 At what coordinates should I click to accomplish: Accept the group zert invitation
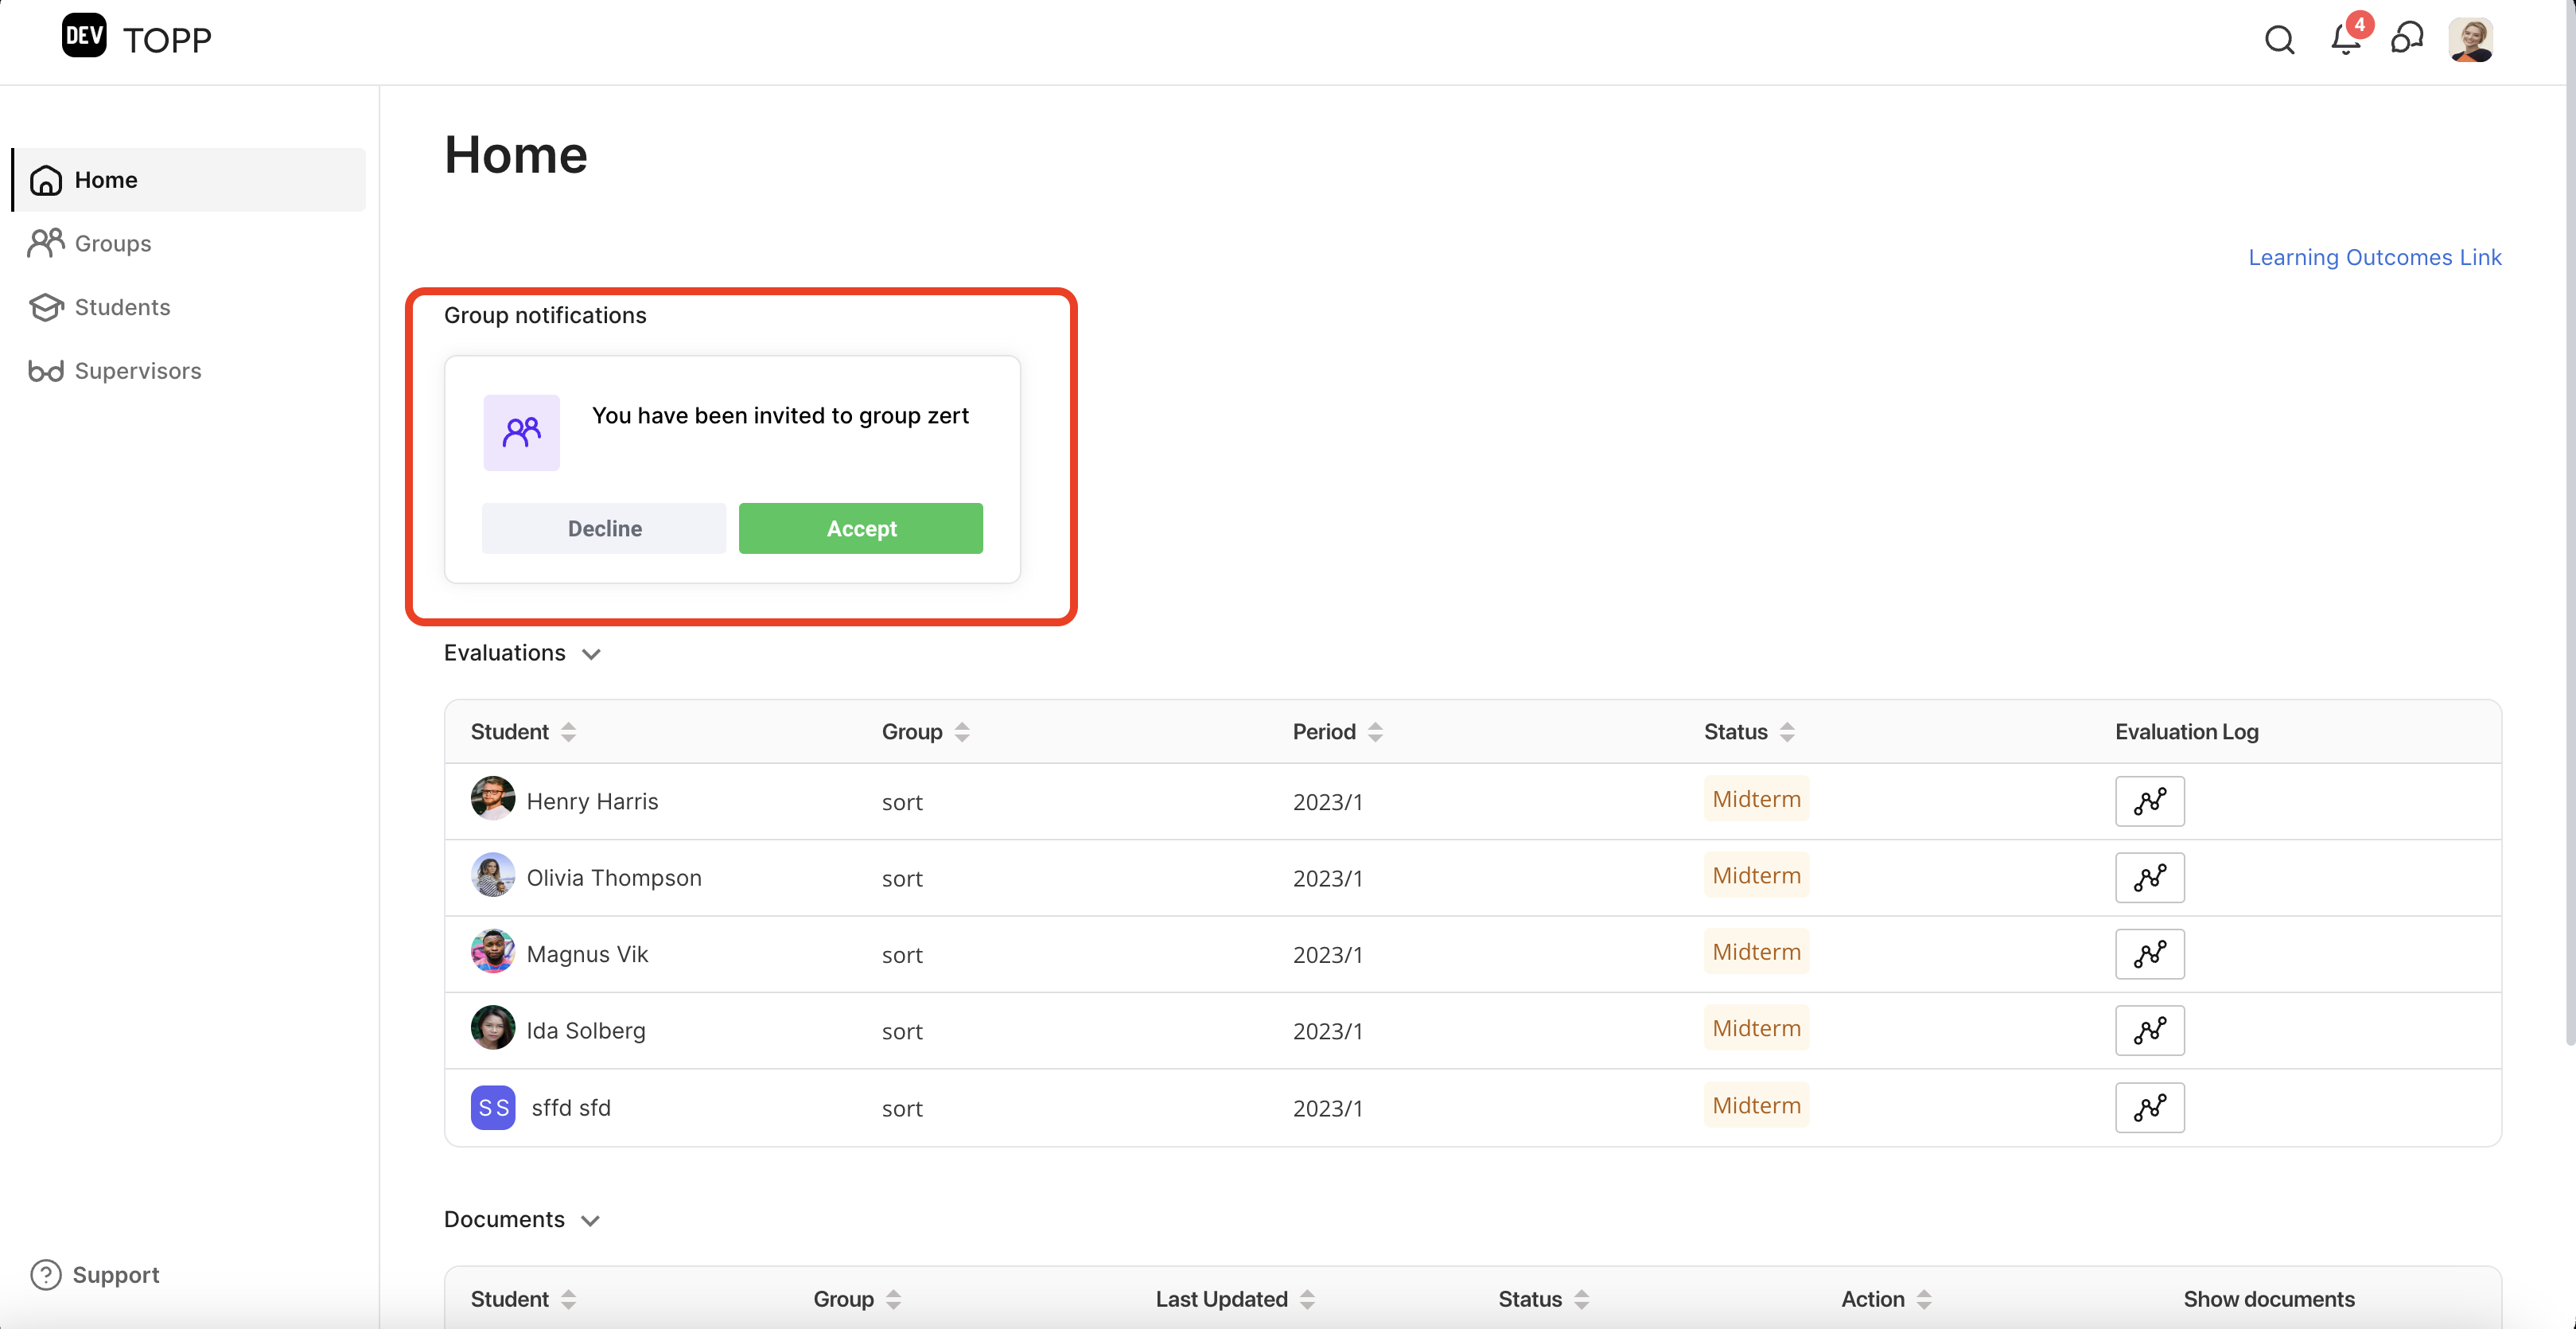click(860, 528)
